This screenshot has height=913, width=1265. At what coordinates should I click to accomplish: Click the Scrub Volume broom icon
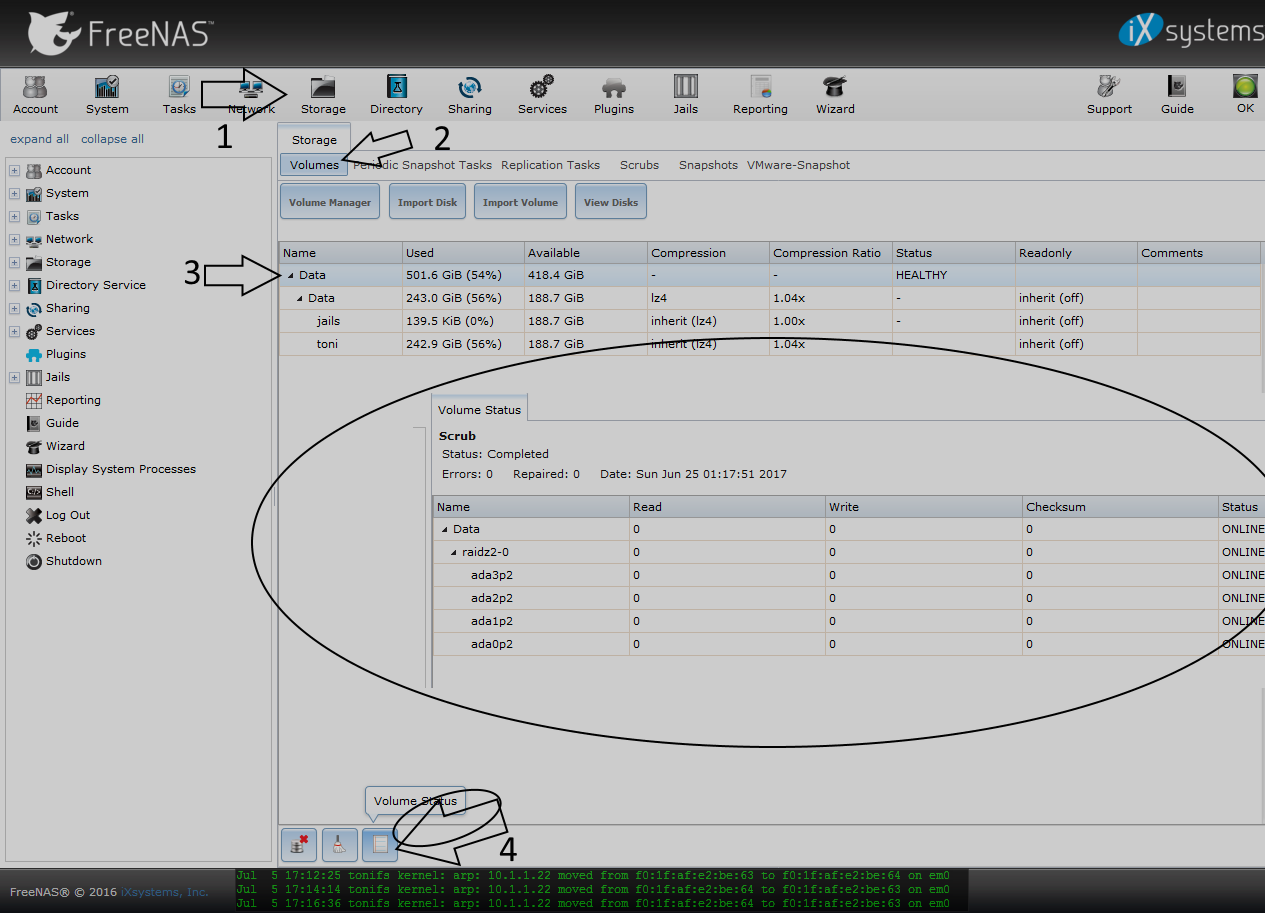[340, 845]
